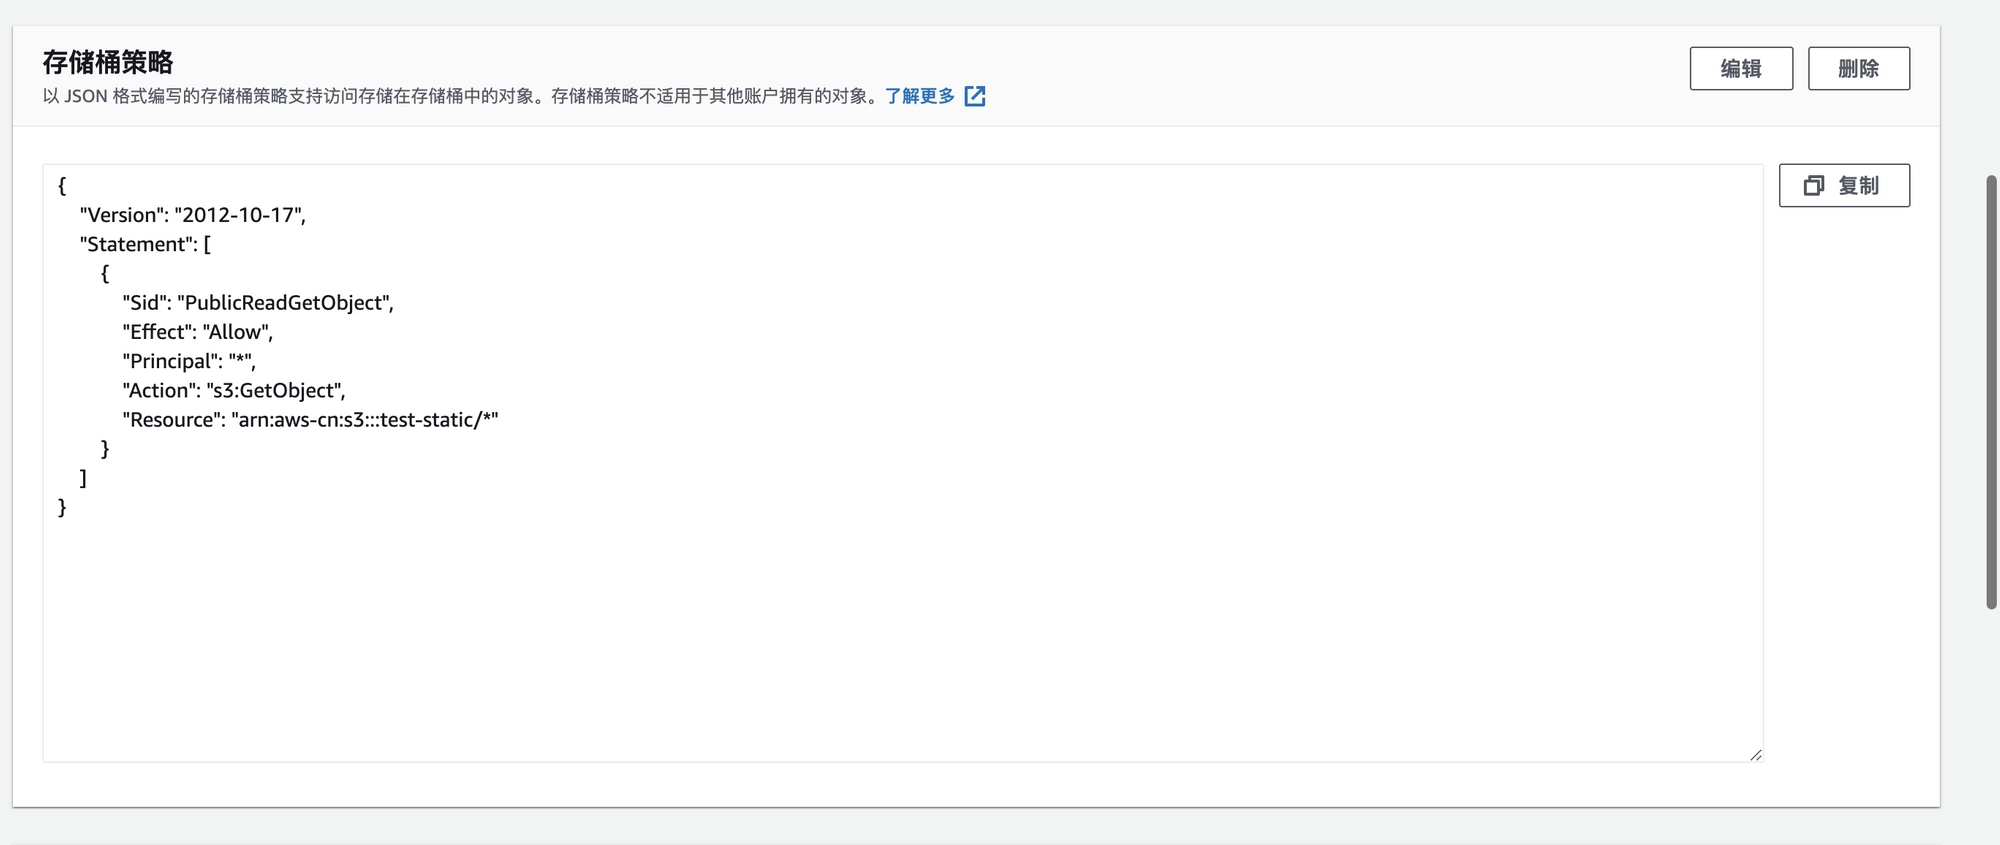Click the final closing brace of policy
The height and width of the screenshot is (845, 2000).
click(62, 508)
